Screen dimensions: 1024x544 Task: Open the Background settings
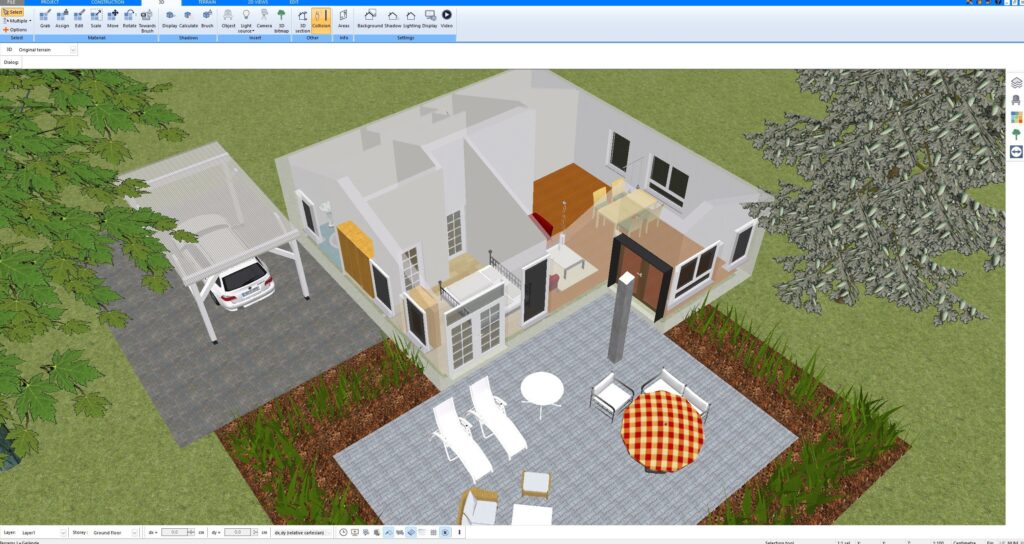369,18
